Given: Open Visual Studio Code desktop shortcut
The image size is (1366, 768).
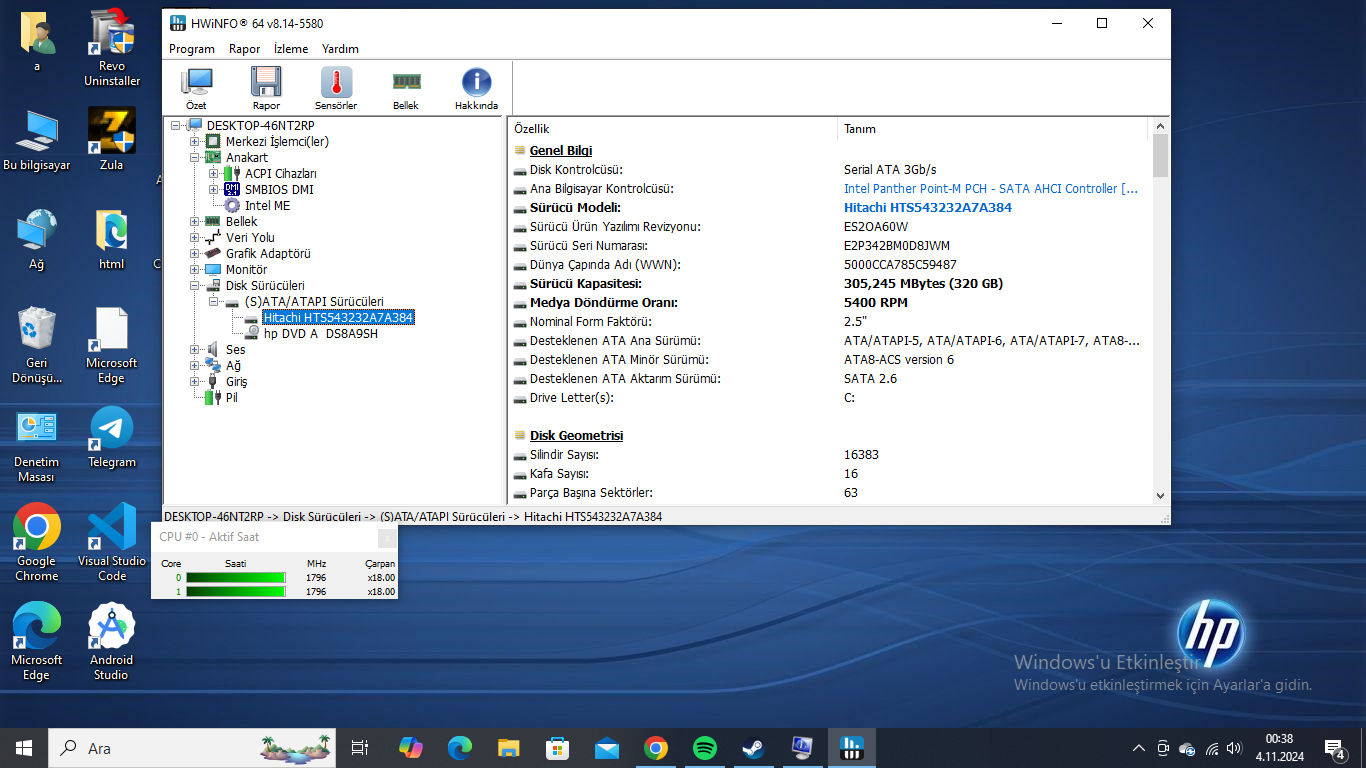Looking at the screenshot, I should click(112, 542).
